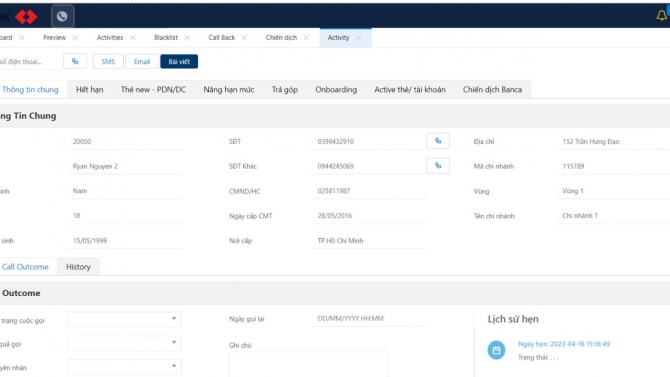Switch to the Preview tab
Viewport: 670px width, 377px height.
54,38
